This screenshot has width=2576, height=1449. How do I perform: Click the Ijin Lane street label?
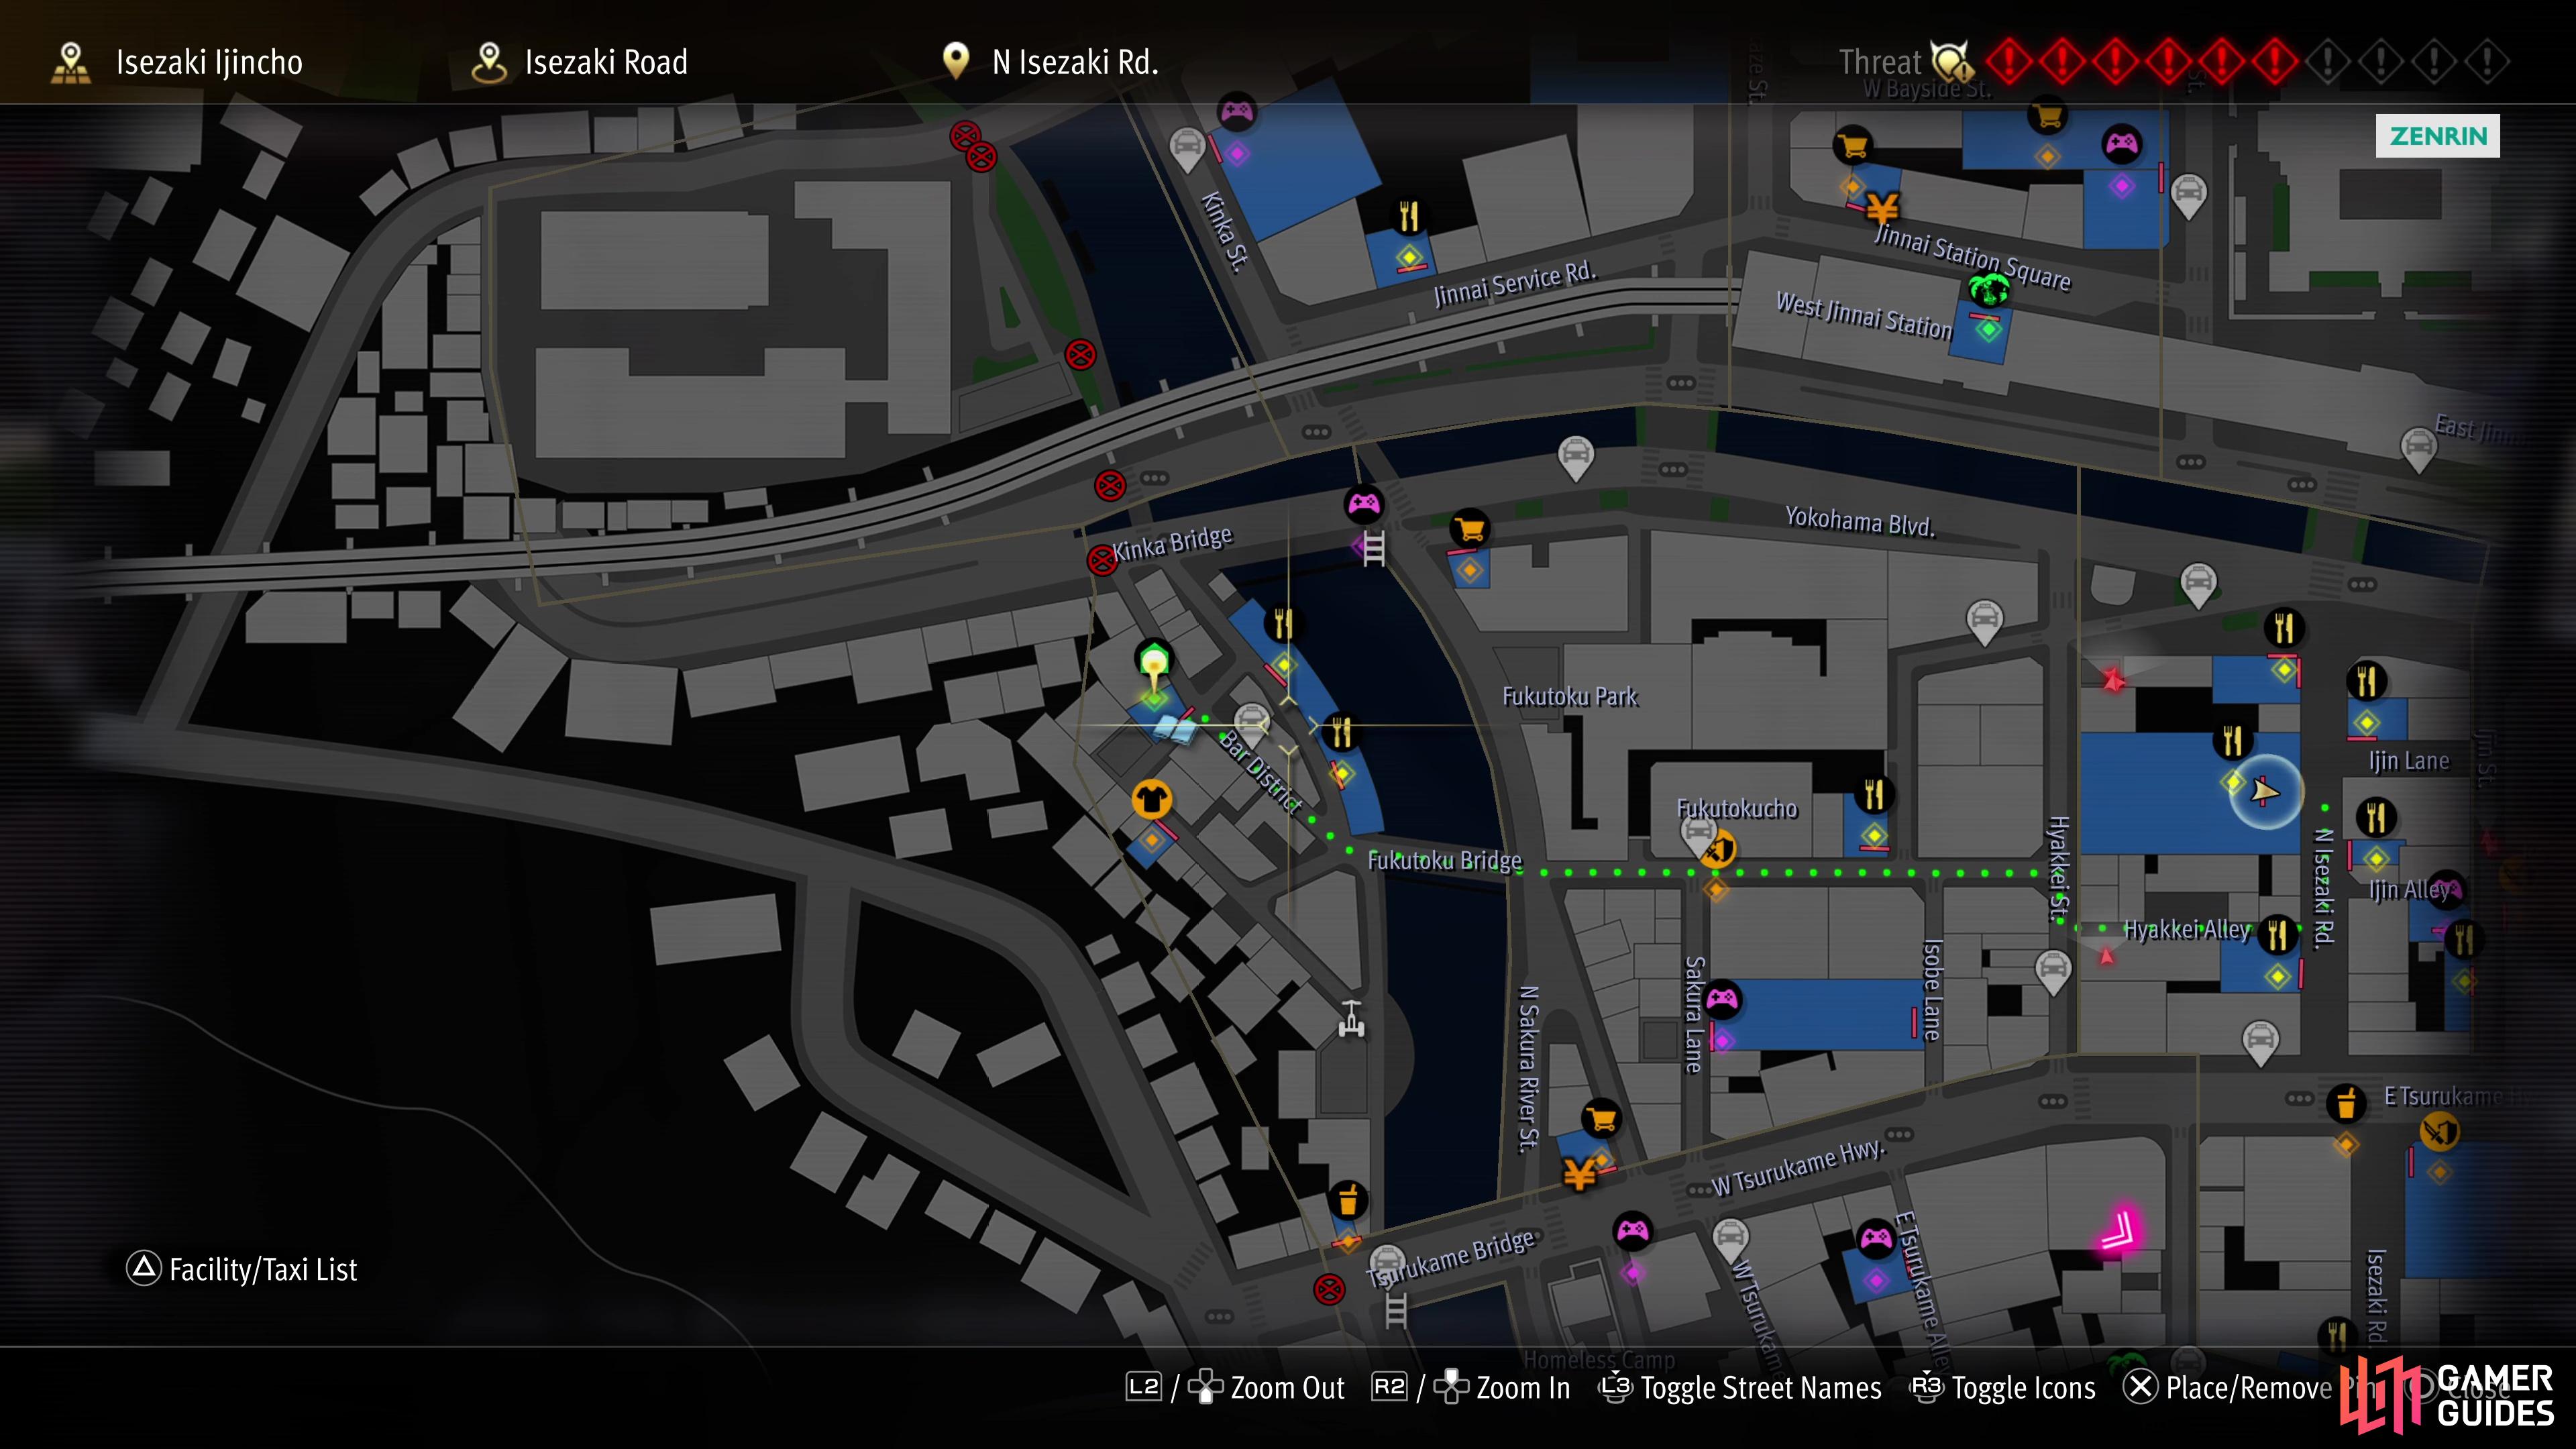click(x=2408, y=761)
